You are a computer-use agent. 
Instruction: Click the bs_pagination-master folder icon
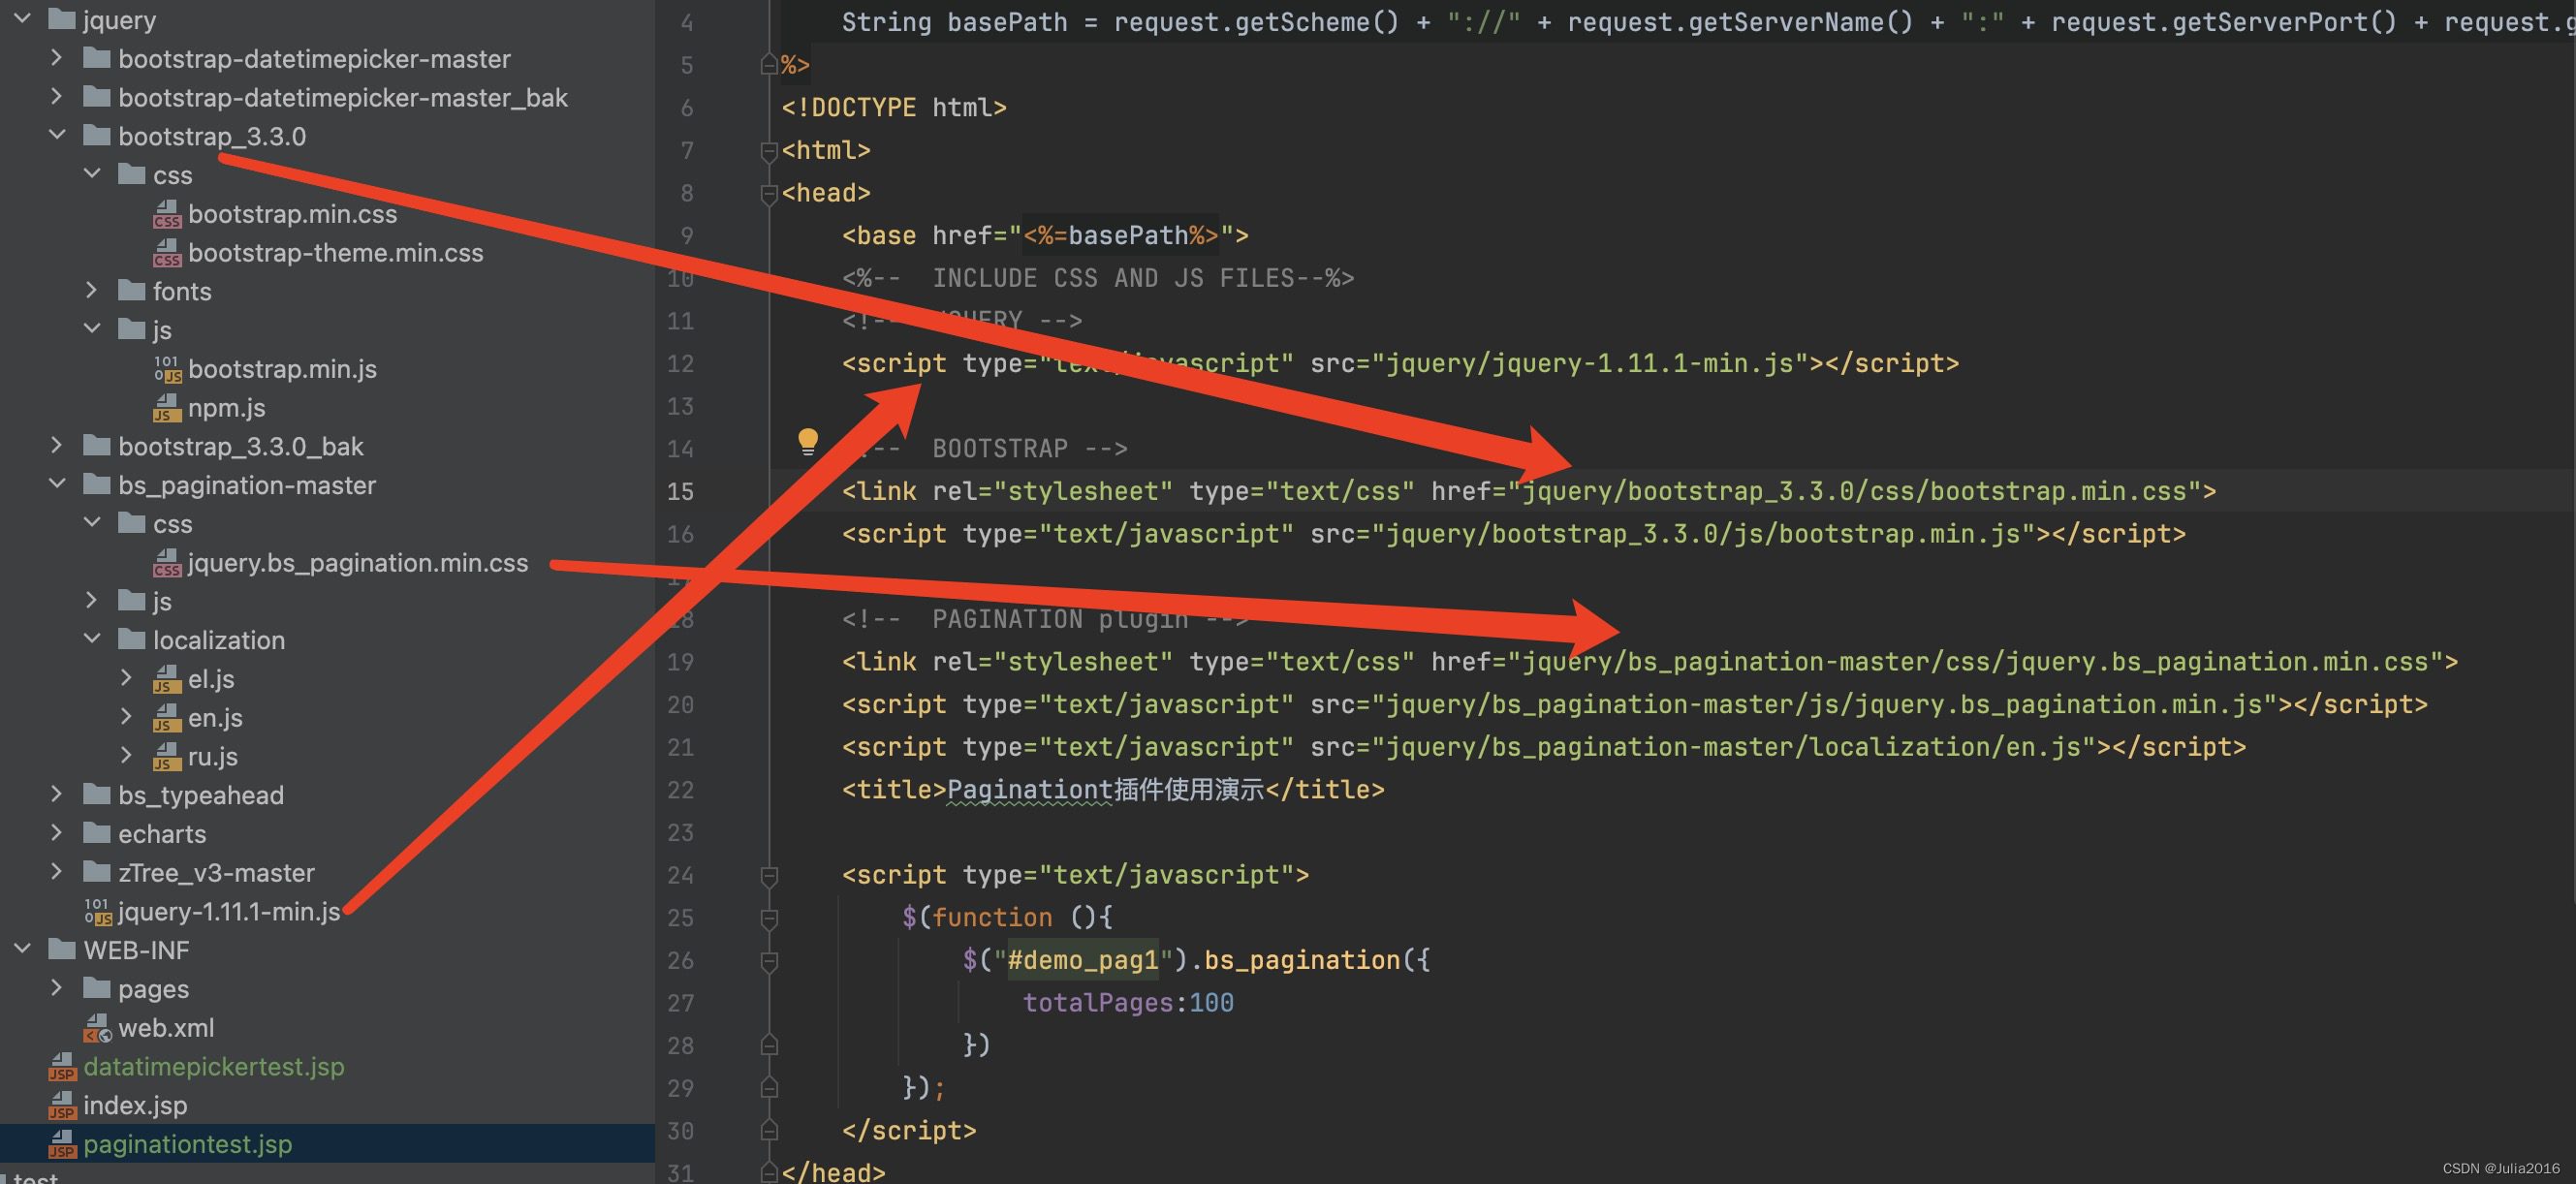coord(97,484)
